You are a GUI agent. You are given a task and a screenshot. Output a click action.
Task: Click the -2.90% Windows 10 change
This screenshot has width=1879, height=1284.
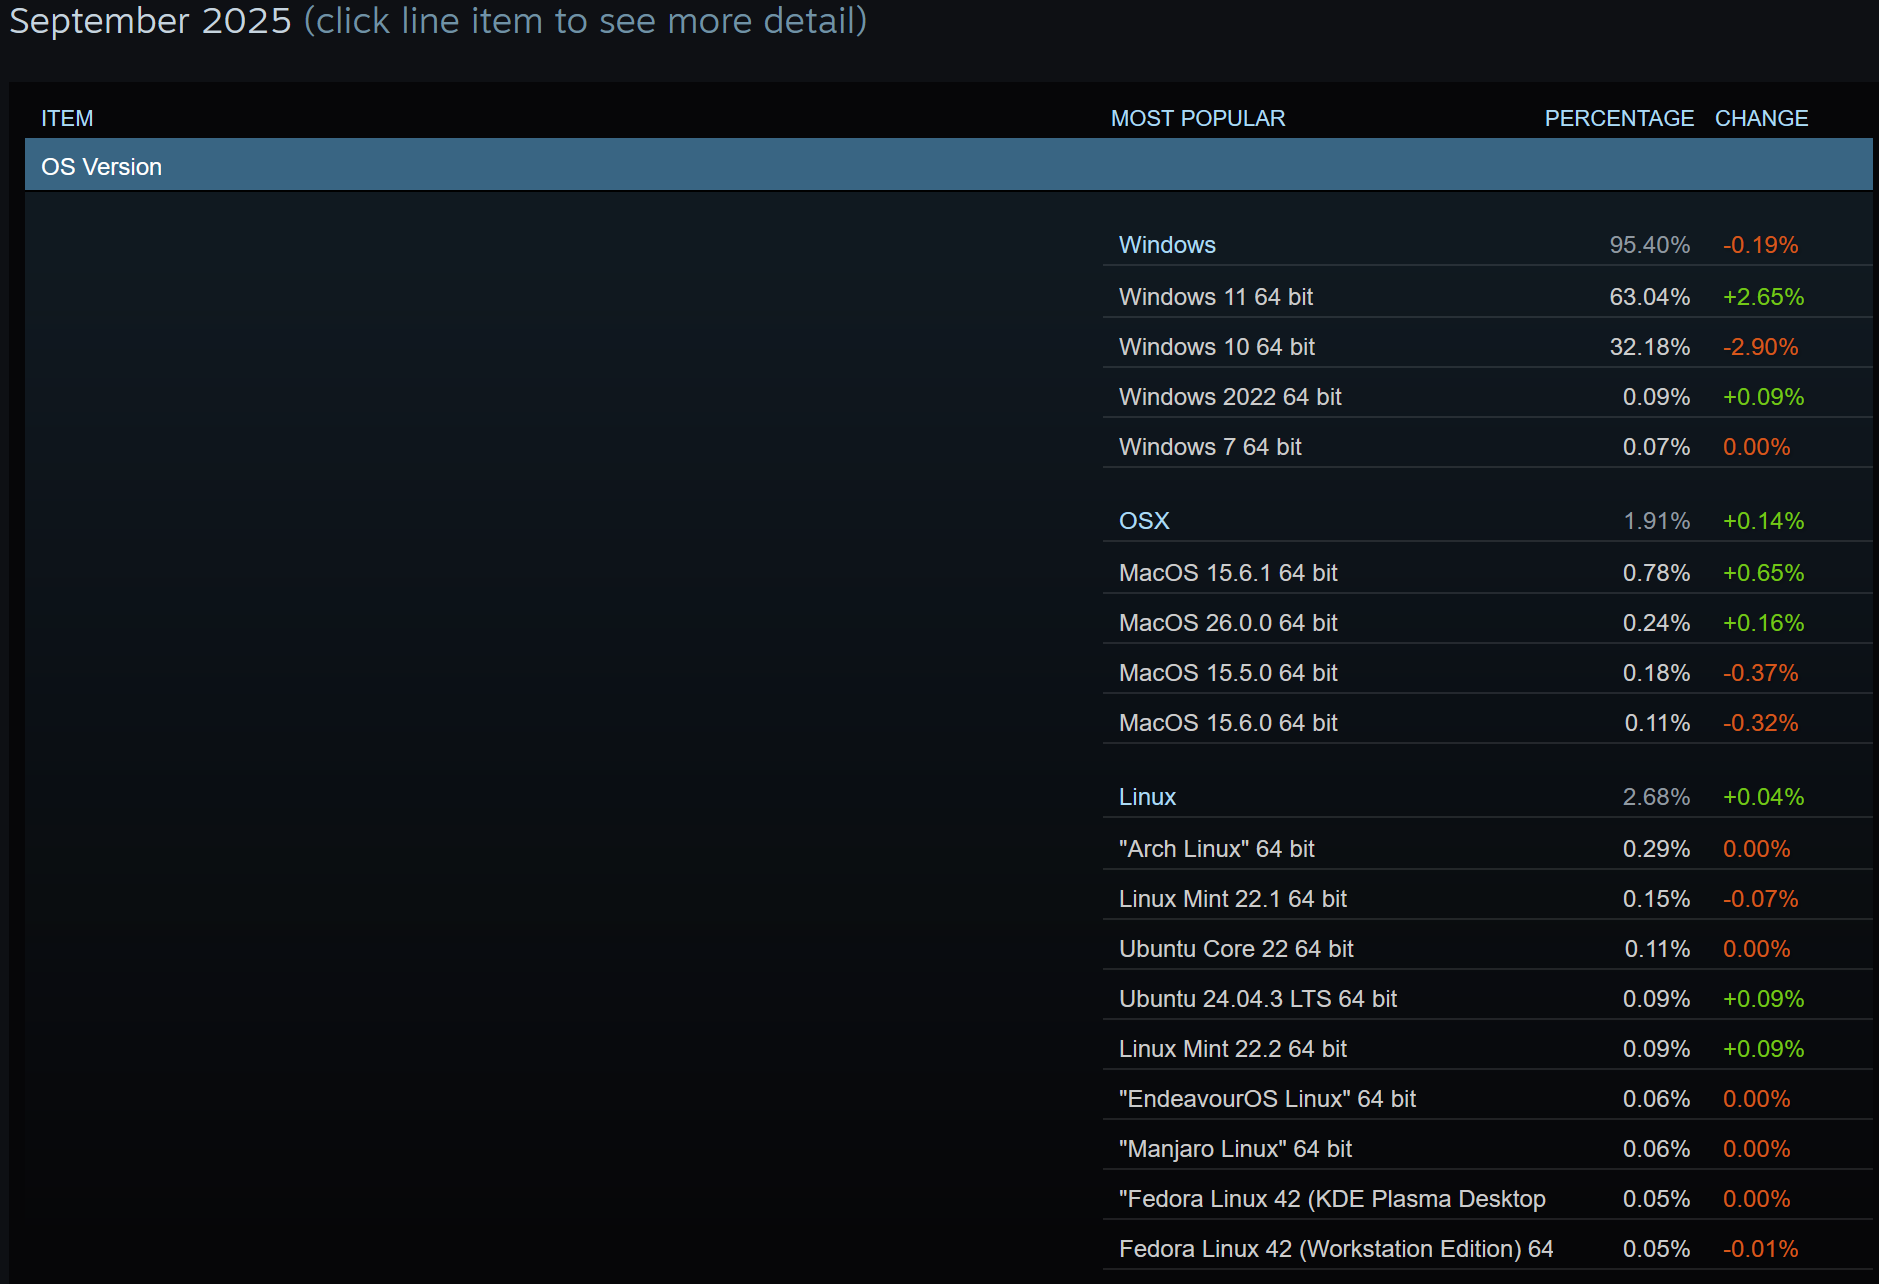tap(1760, 347)
